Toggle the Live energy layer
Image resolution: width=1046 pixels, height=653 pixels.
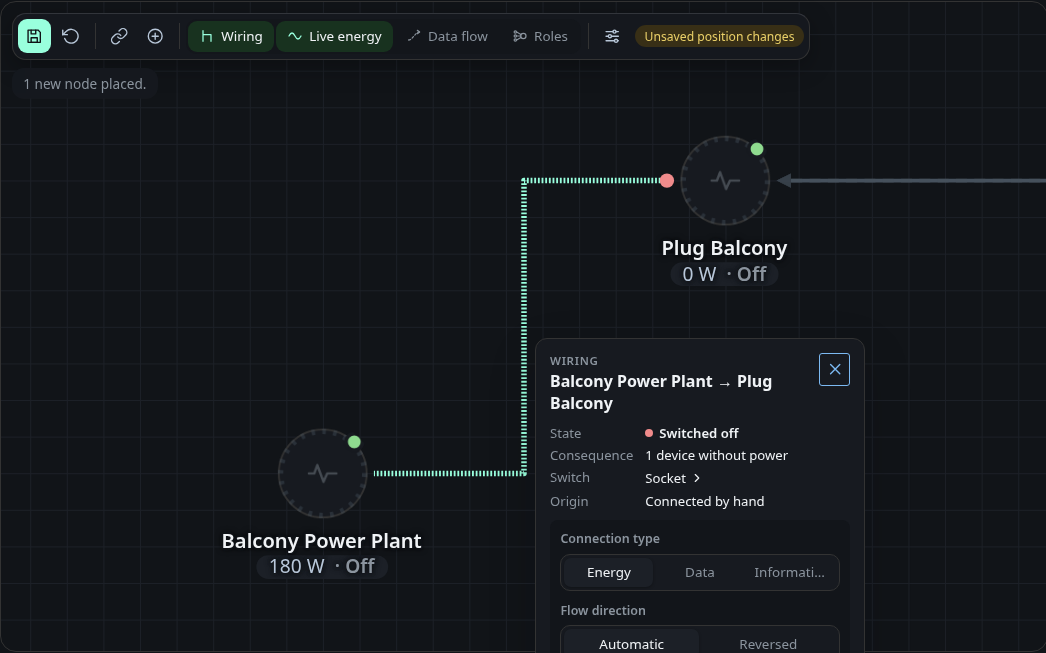(x=334, y=36)
